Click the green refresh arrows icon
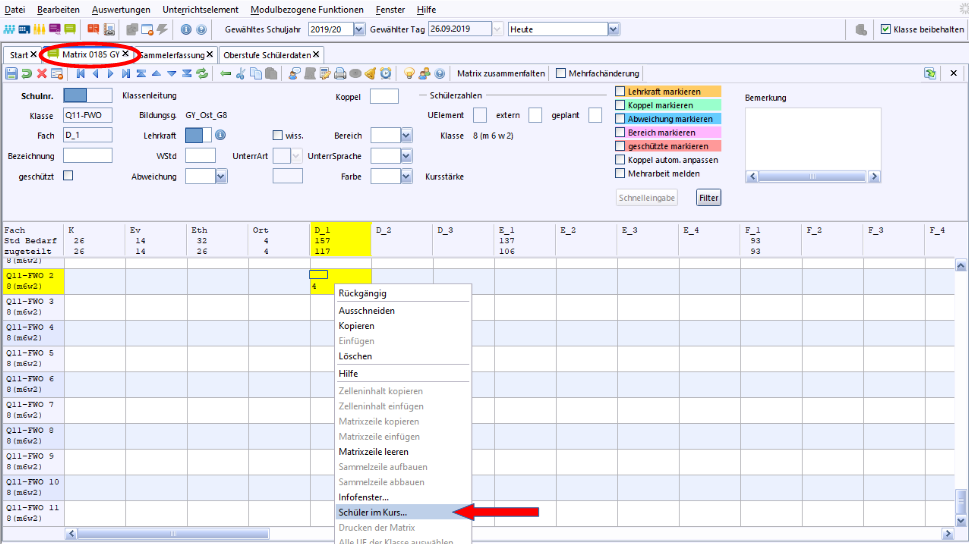Image resolution: width=969 pixels, height=544 pixels. [x=202, y=74]
